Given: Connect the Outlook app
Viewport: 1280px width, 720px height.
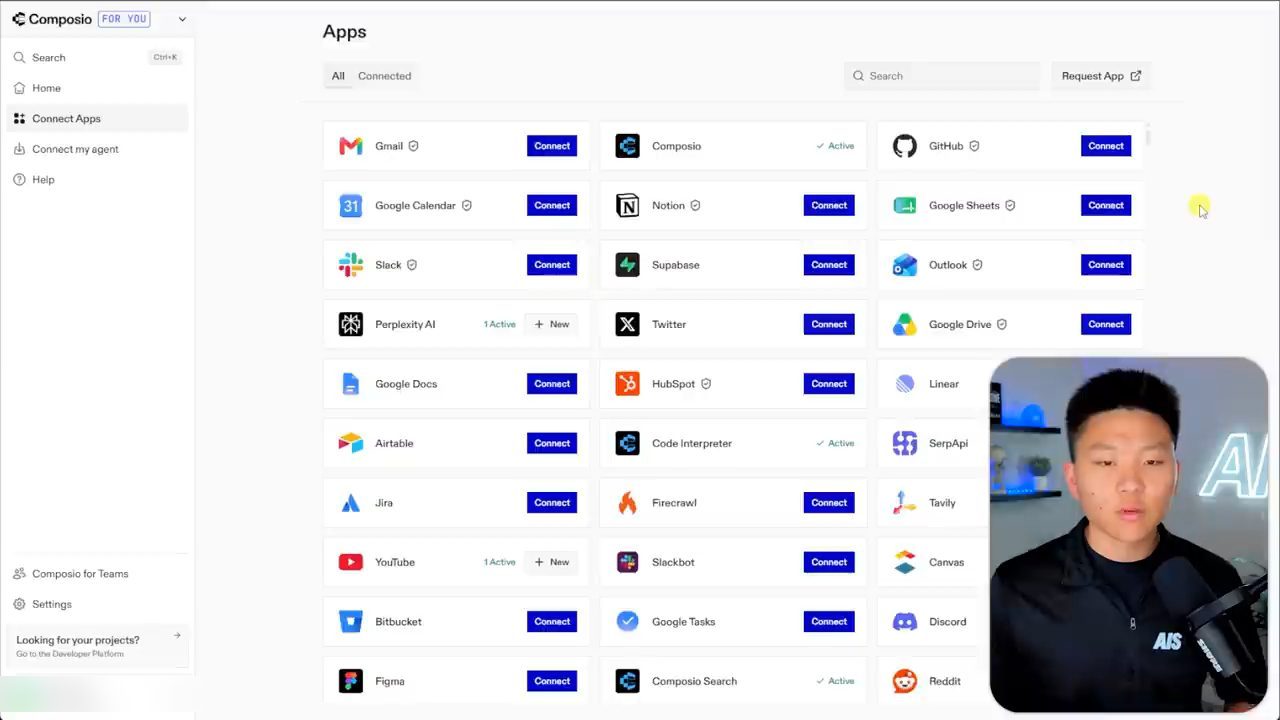Looking at the screenshot, I should (x=1106, y=265).
